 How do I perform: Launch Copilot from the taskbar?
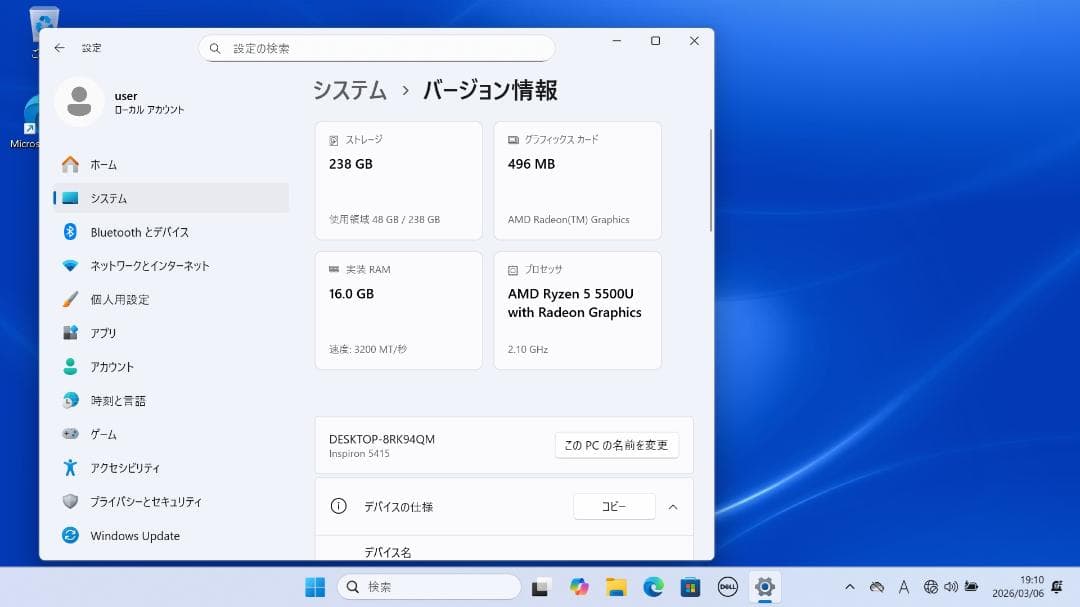(579, 587)
